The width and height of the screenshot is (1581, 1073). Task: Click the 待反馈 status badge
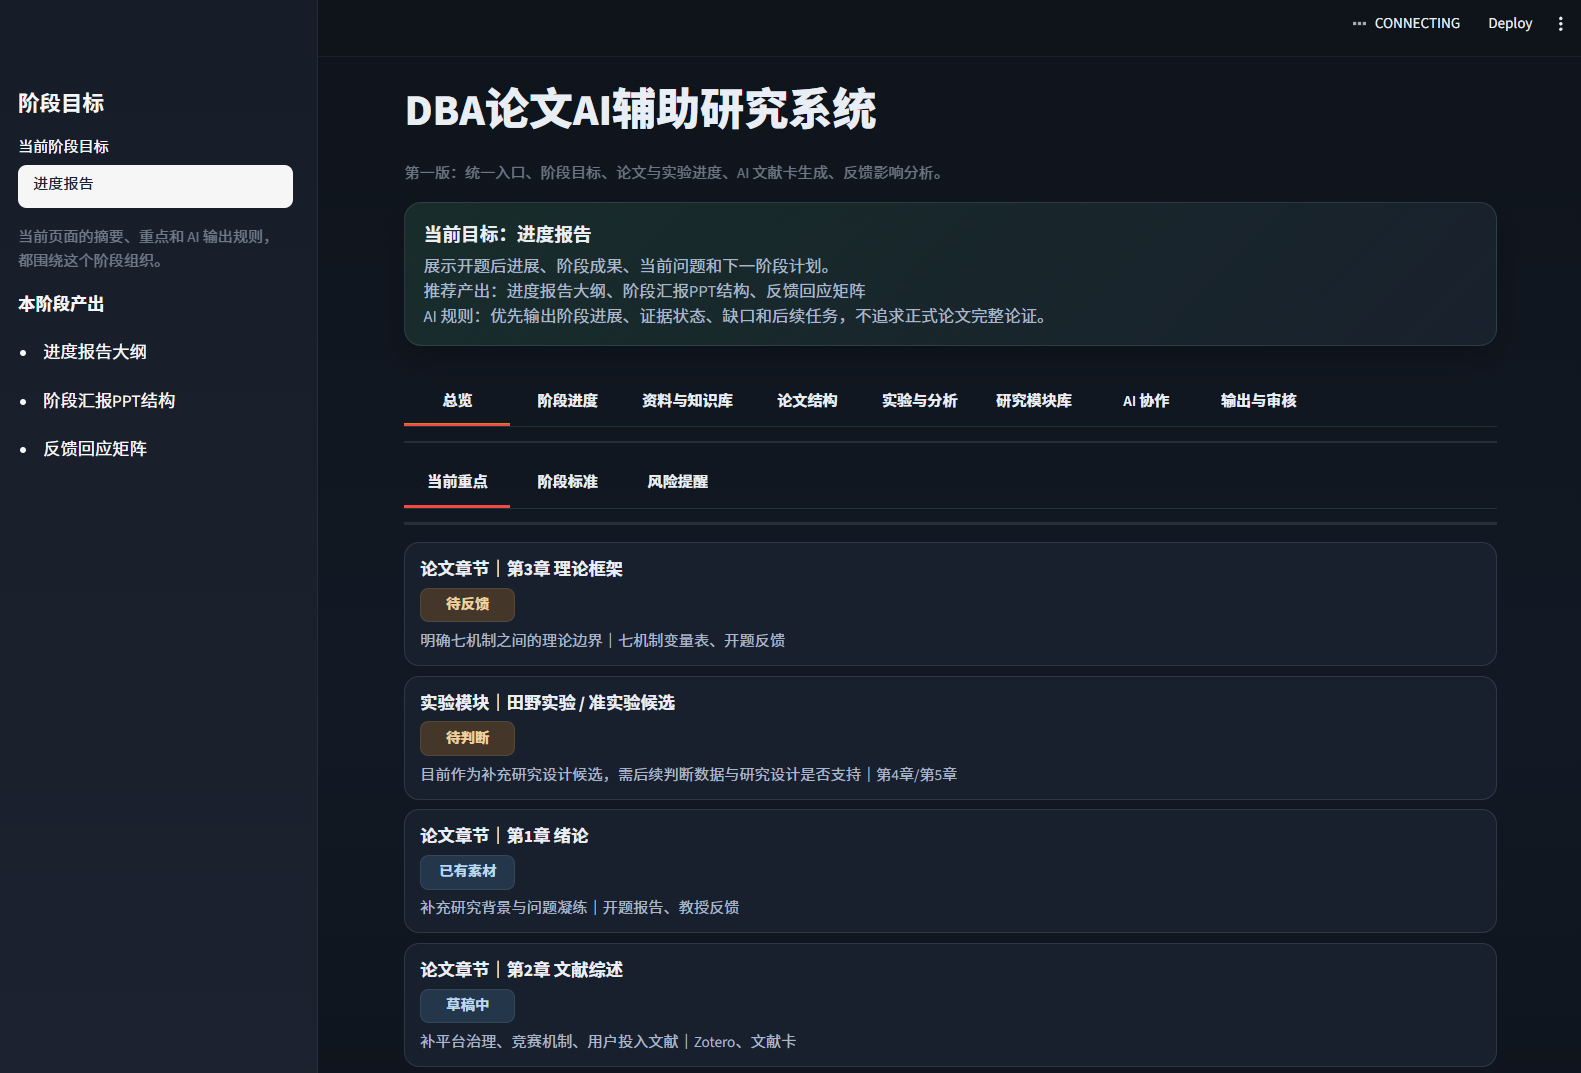click(467, 604)
